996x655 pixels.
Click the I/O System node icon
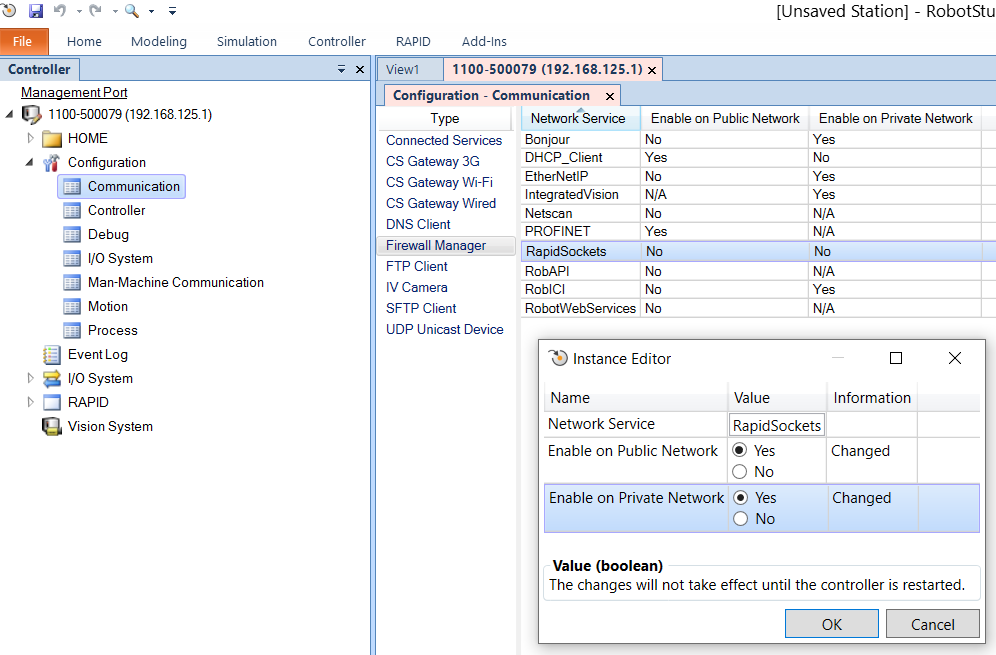pyautogui.click(x=51, y=379)
